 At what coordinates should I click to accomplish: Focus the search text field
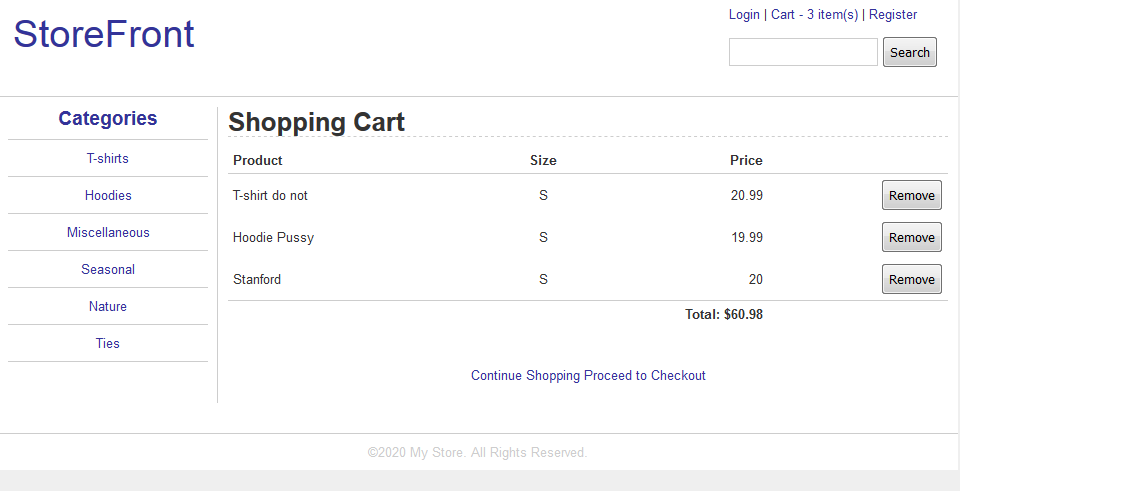pos(803,52)
